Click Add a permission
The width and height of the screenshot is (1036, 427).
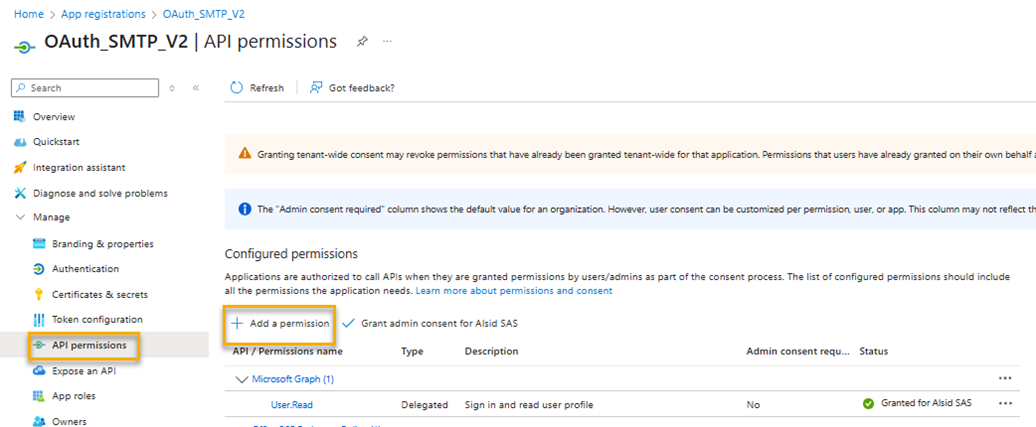pos(280,323)
